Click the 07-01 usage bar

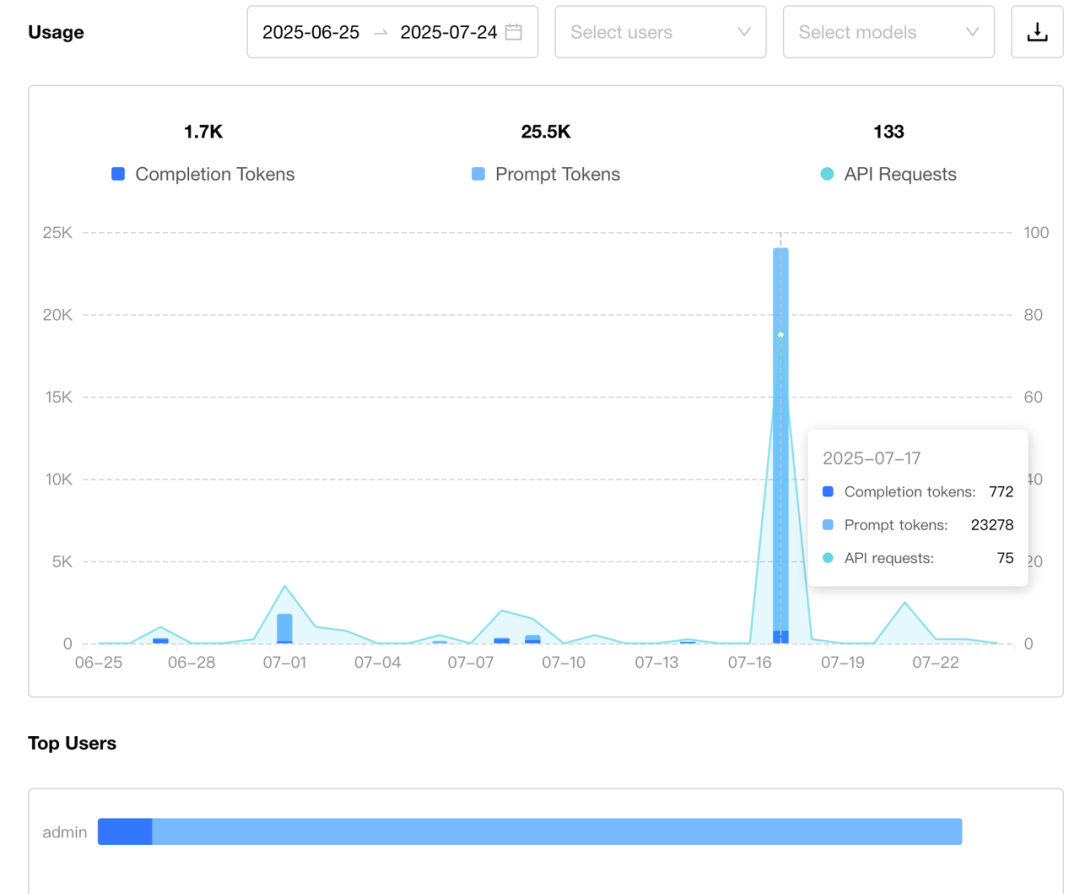pyautogui.click(x=284, y=627)
